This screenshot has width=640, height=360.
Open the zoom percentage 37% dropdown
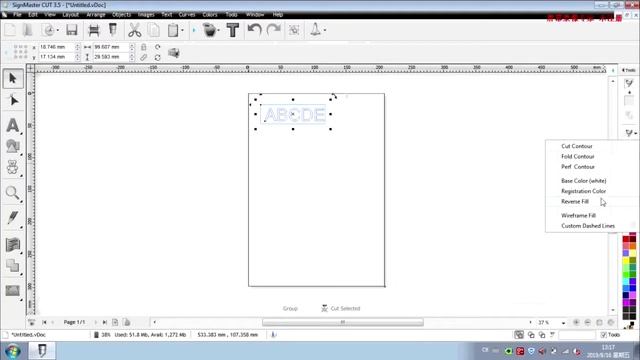(563, 322)
